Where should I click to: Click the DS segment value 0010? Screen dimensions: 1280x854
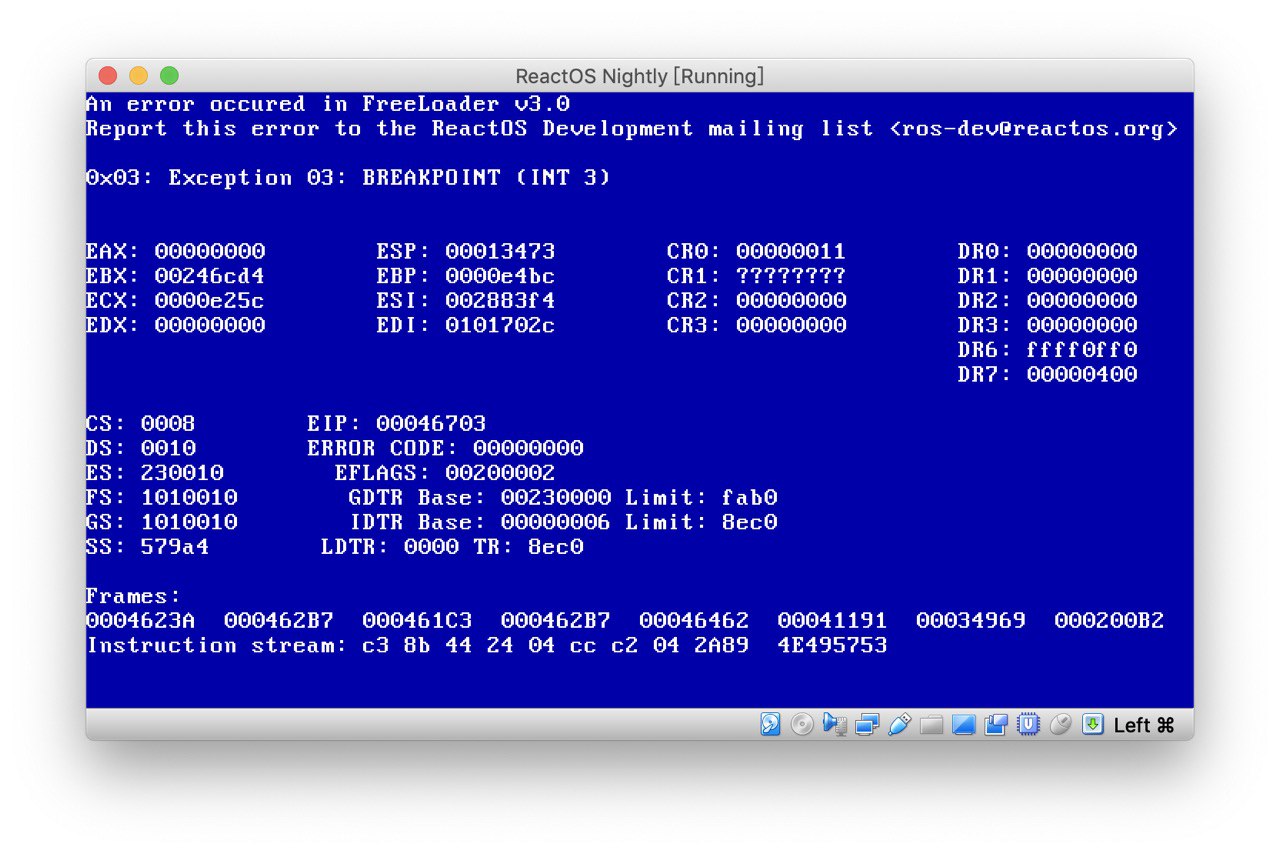tap(168, 448)
